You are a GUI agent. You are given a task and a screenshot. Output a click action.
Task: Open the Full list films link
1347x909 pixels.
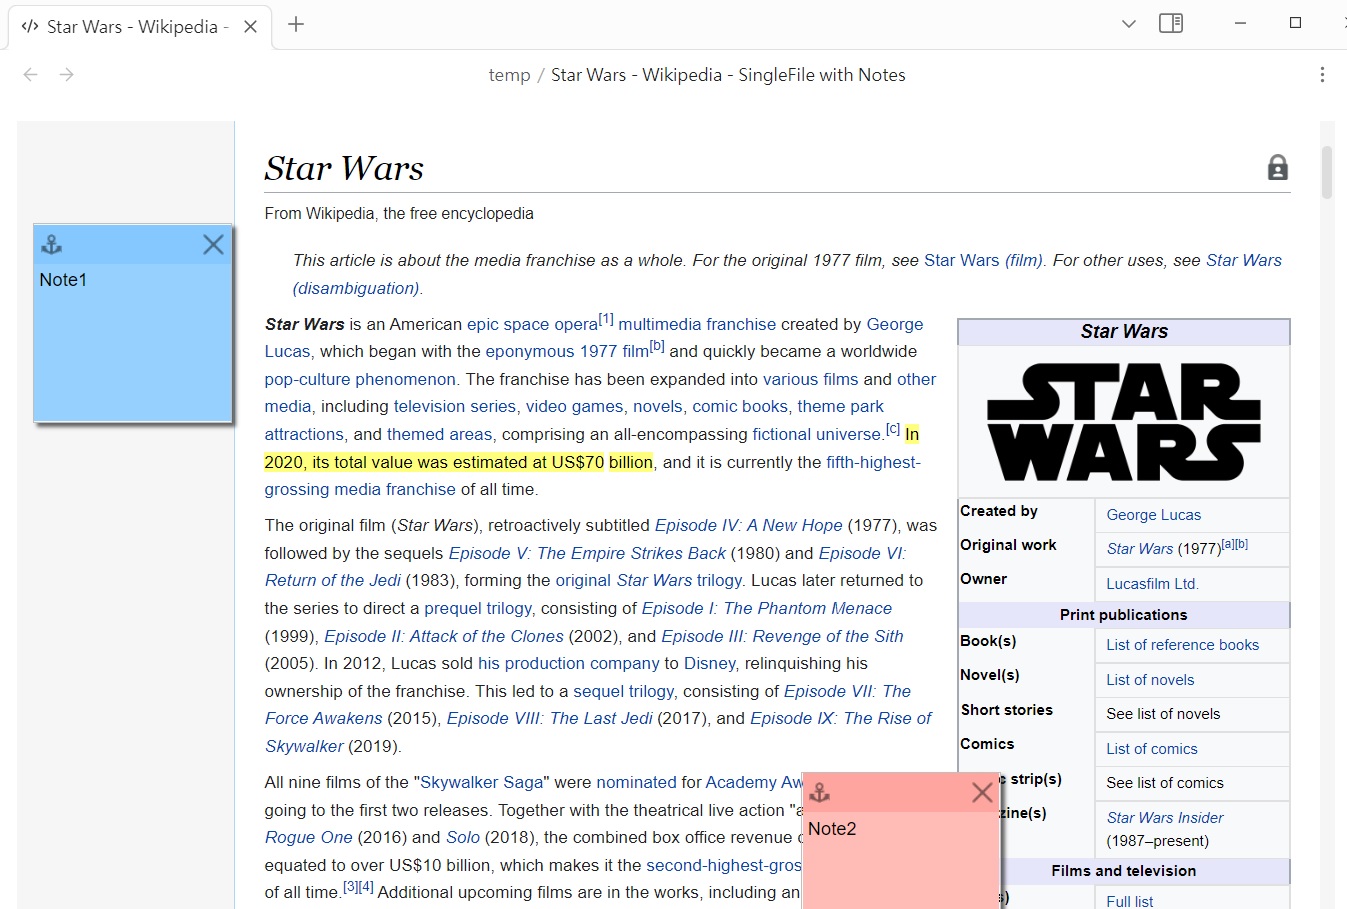coord(1130,901)
